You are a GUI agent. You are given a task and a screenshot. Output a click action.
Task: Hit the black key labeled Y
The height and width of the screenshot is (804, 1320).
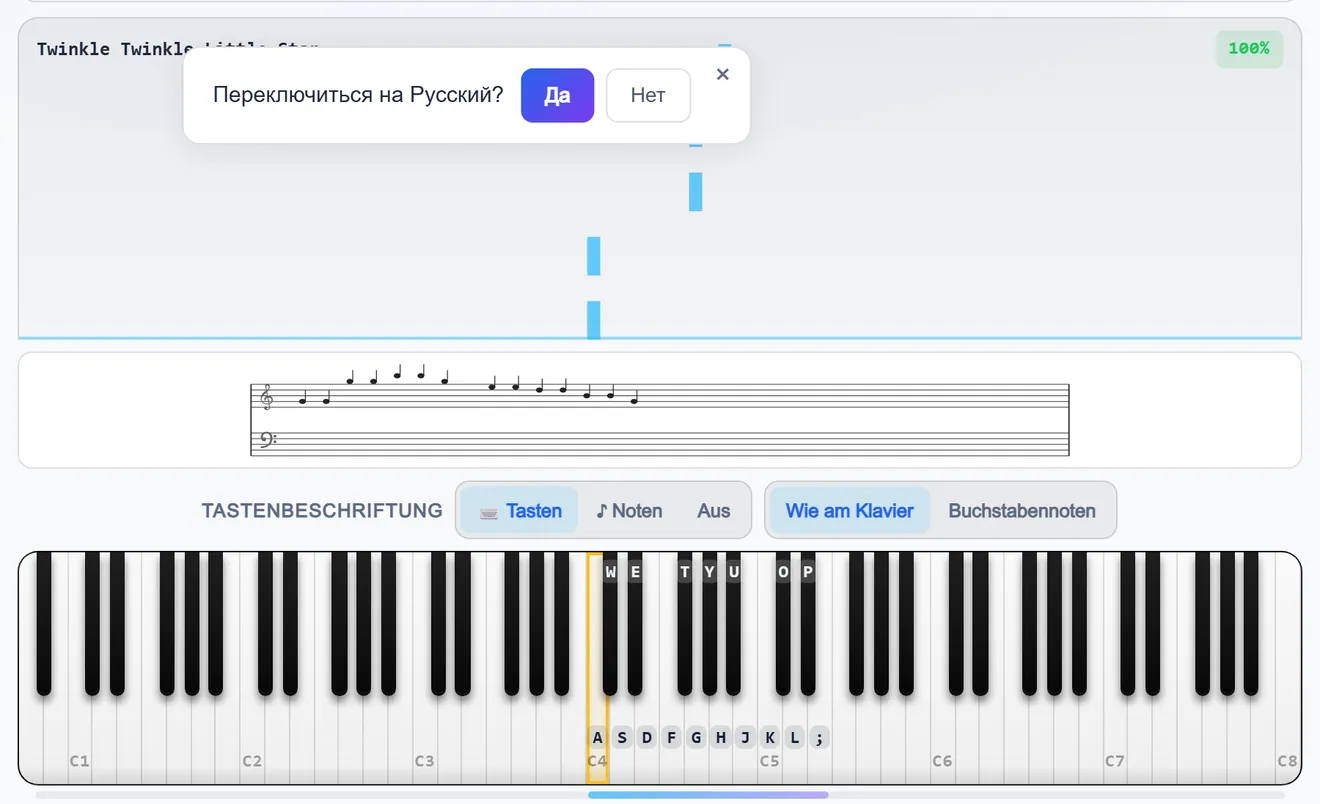click(x=709, y=625)
